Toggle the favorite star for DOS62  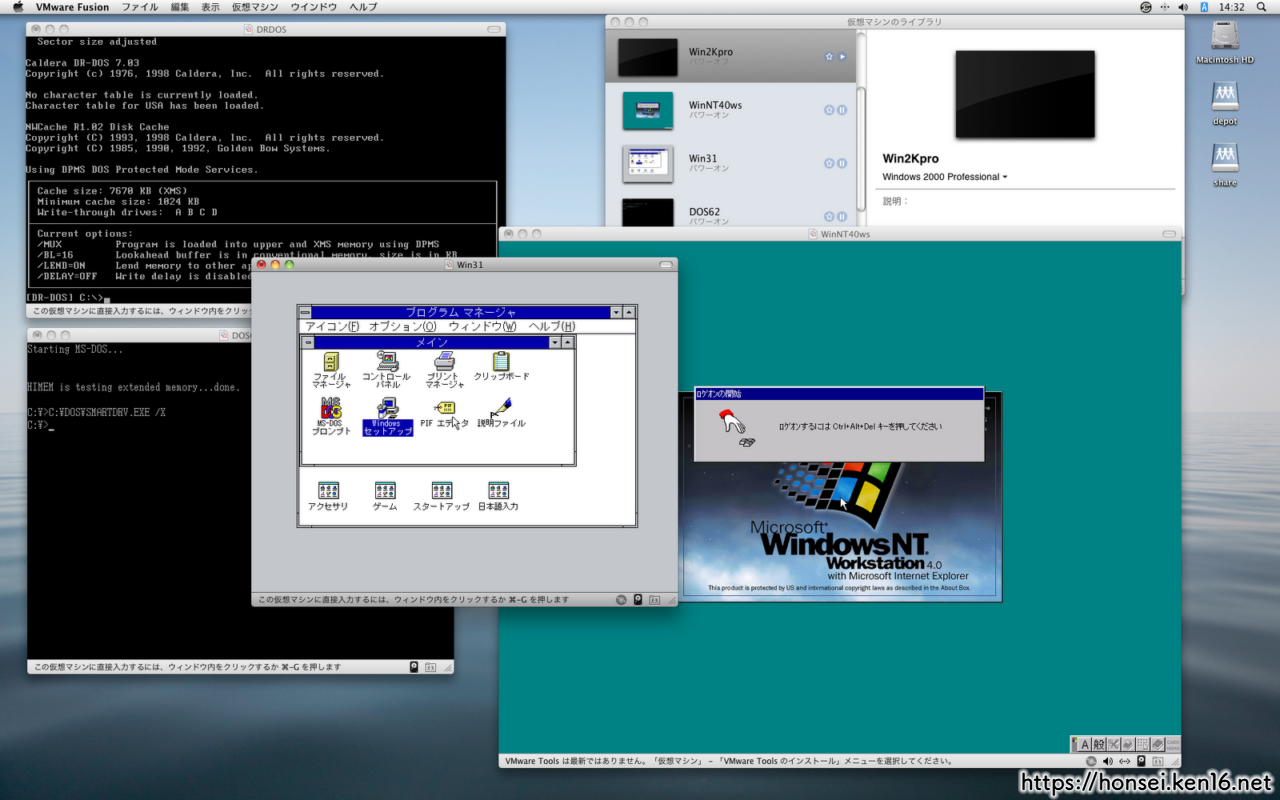(829, 216)
